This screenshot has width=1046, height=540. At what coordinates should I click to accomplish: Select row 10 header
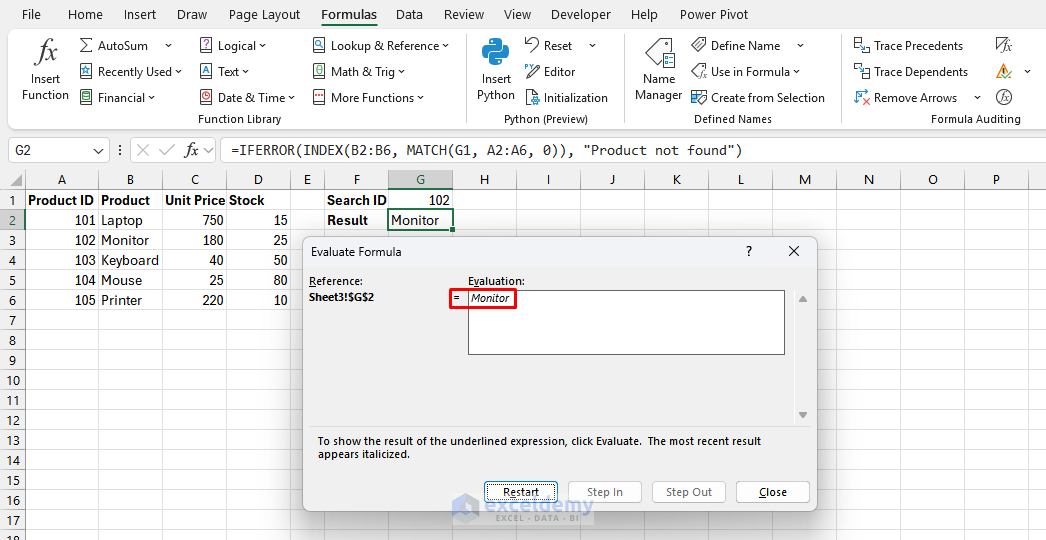click(13, 380)
